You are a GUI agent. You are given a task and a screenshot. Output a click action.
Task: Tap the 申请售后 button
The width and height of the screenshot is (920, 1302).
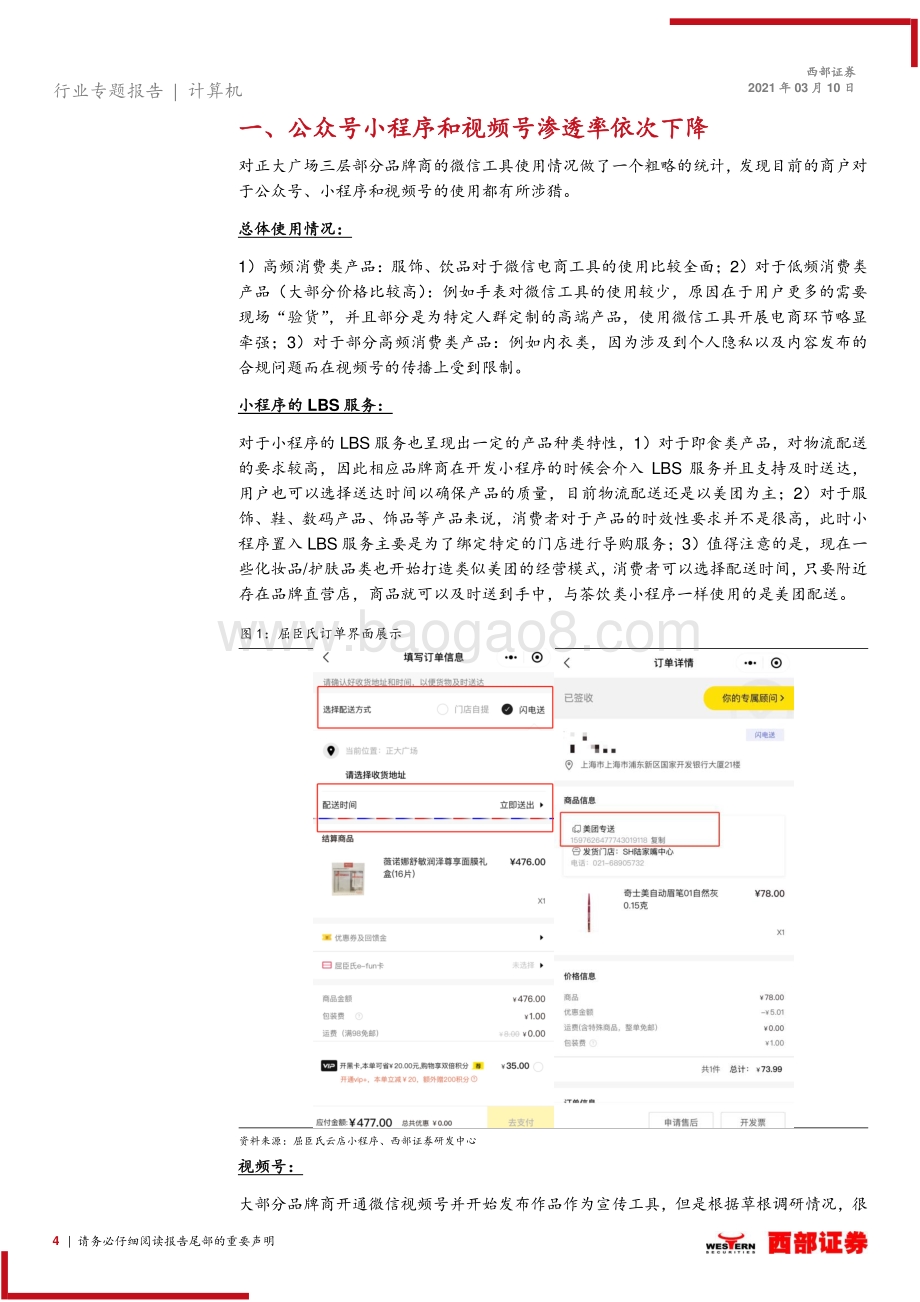pos(680,1121)
